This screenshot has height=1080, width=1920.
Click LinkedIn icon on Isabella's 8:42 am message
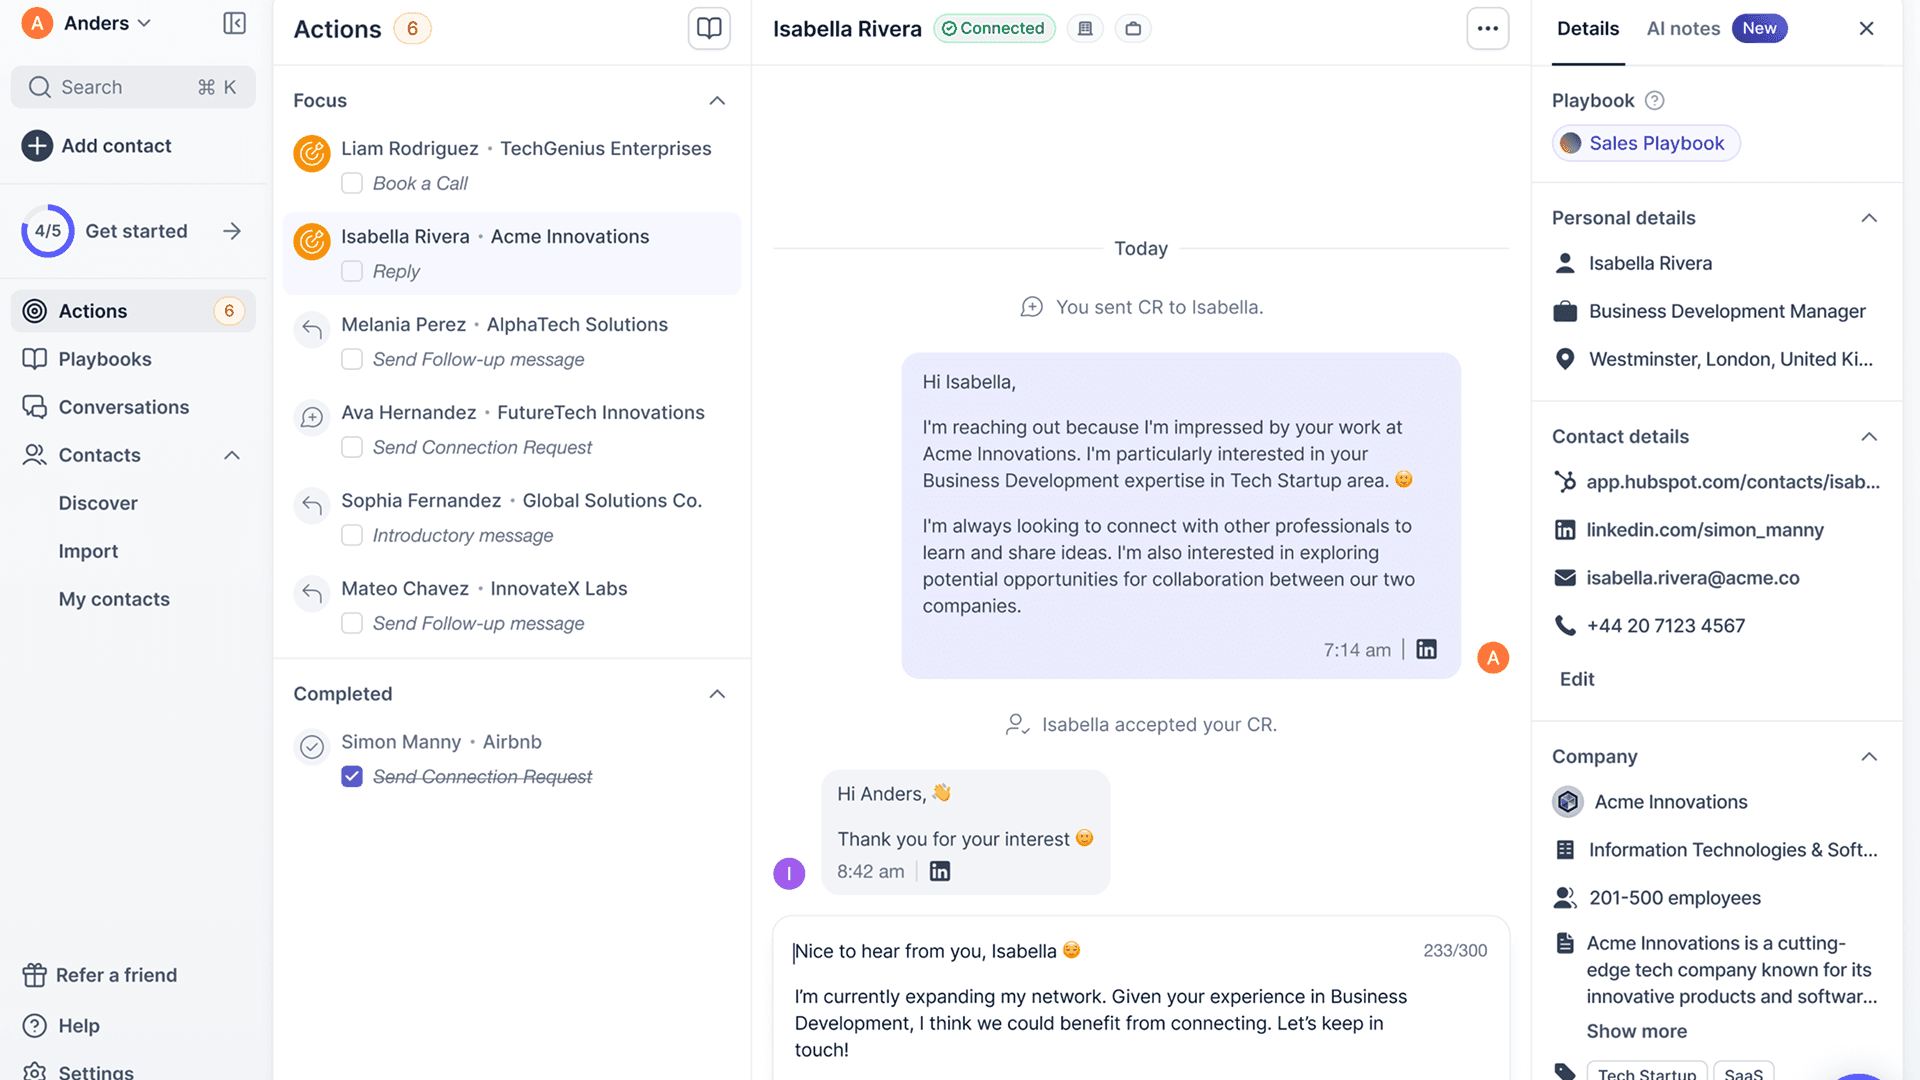[x=940, y=871]
